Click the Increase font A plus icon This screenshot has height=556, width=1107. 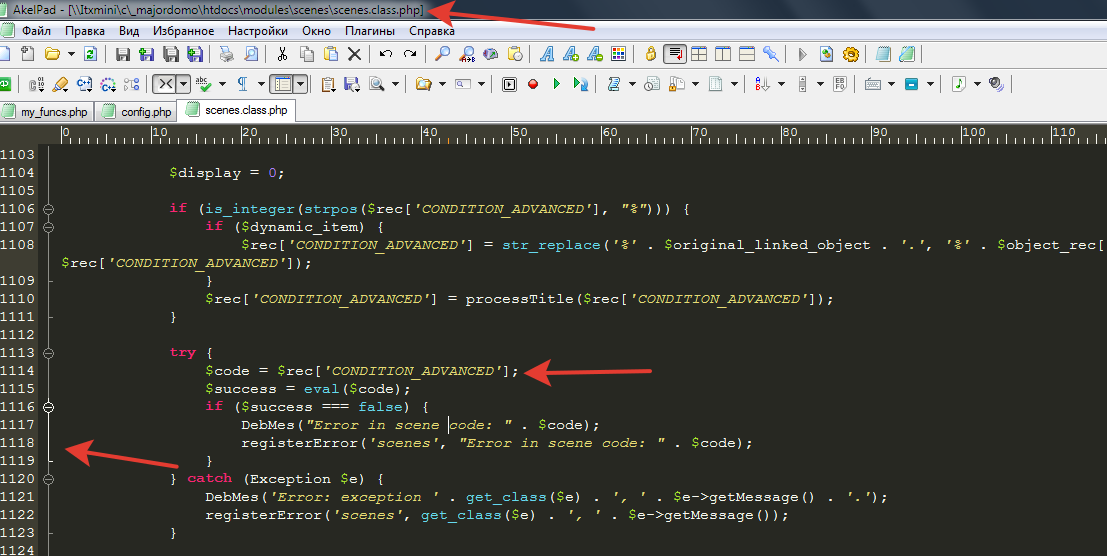(x=570, y=54)
